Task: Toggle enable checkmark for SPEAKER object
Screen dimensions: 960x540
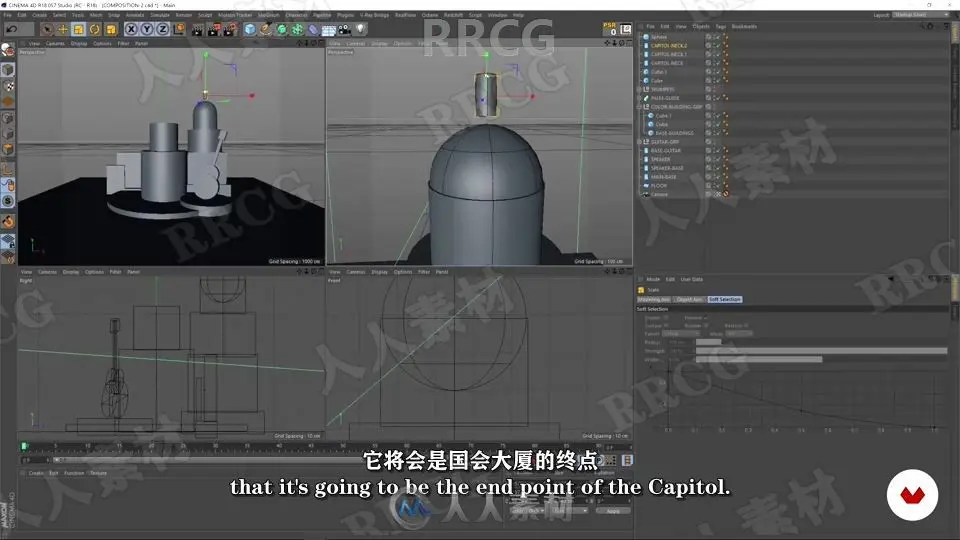Action: tap(717, 159)
